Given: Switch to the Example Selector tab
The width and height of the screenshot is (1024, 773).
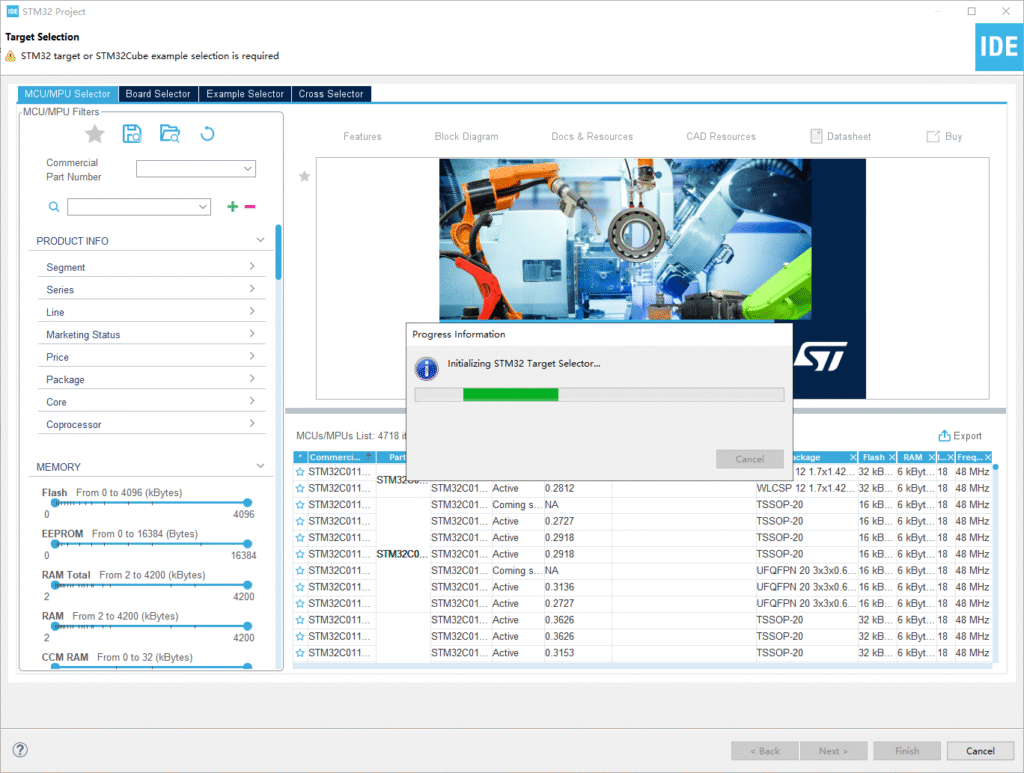Looking at the screenshot, I should point(245,94).
